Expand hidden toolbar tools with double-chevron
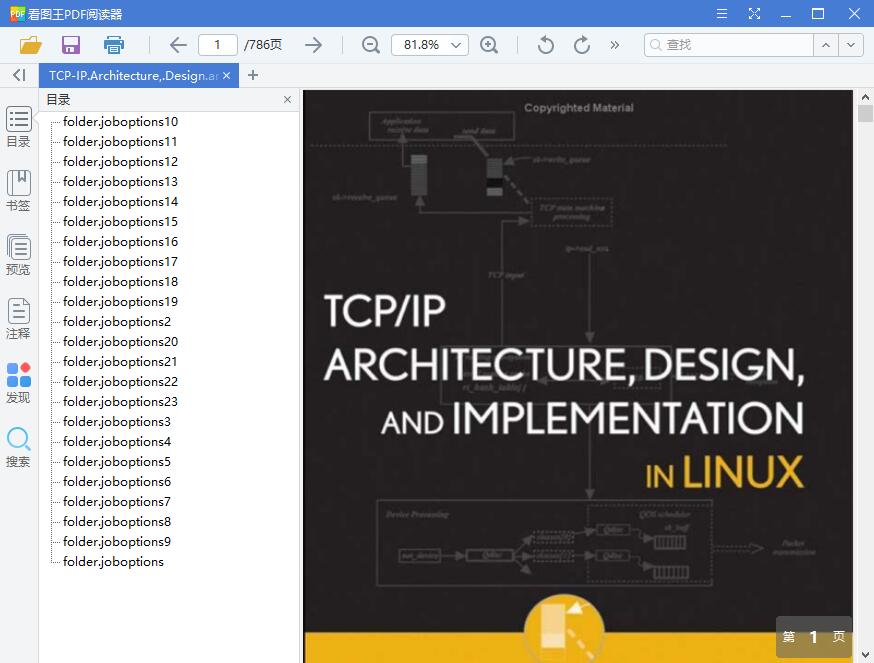This screenshot has width=874, height=663. point(614,44)
